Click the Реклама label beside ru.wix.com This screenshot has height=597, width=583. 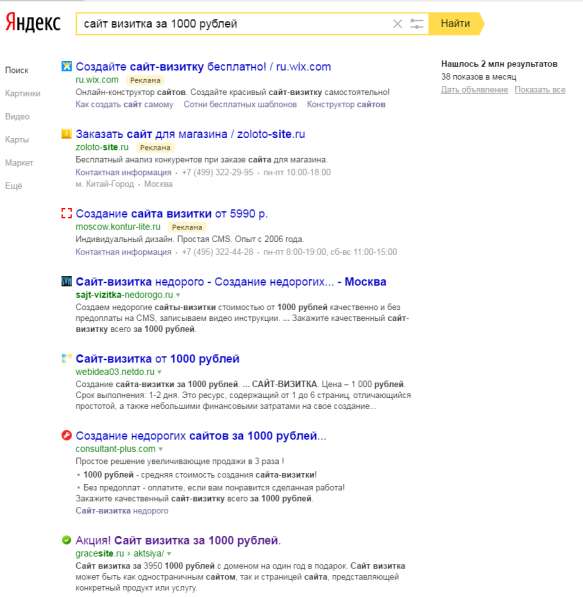pyautogui.click(x=145, y=80)
